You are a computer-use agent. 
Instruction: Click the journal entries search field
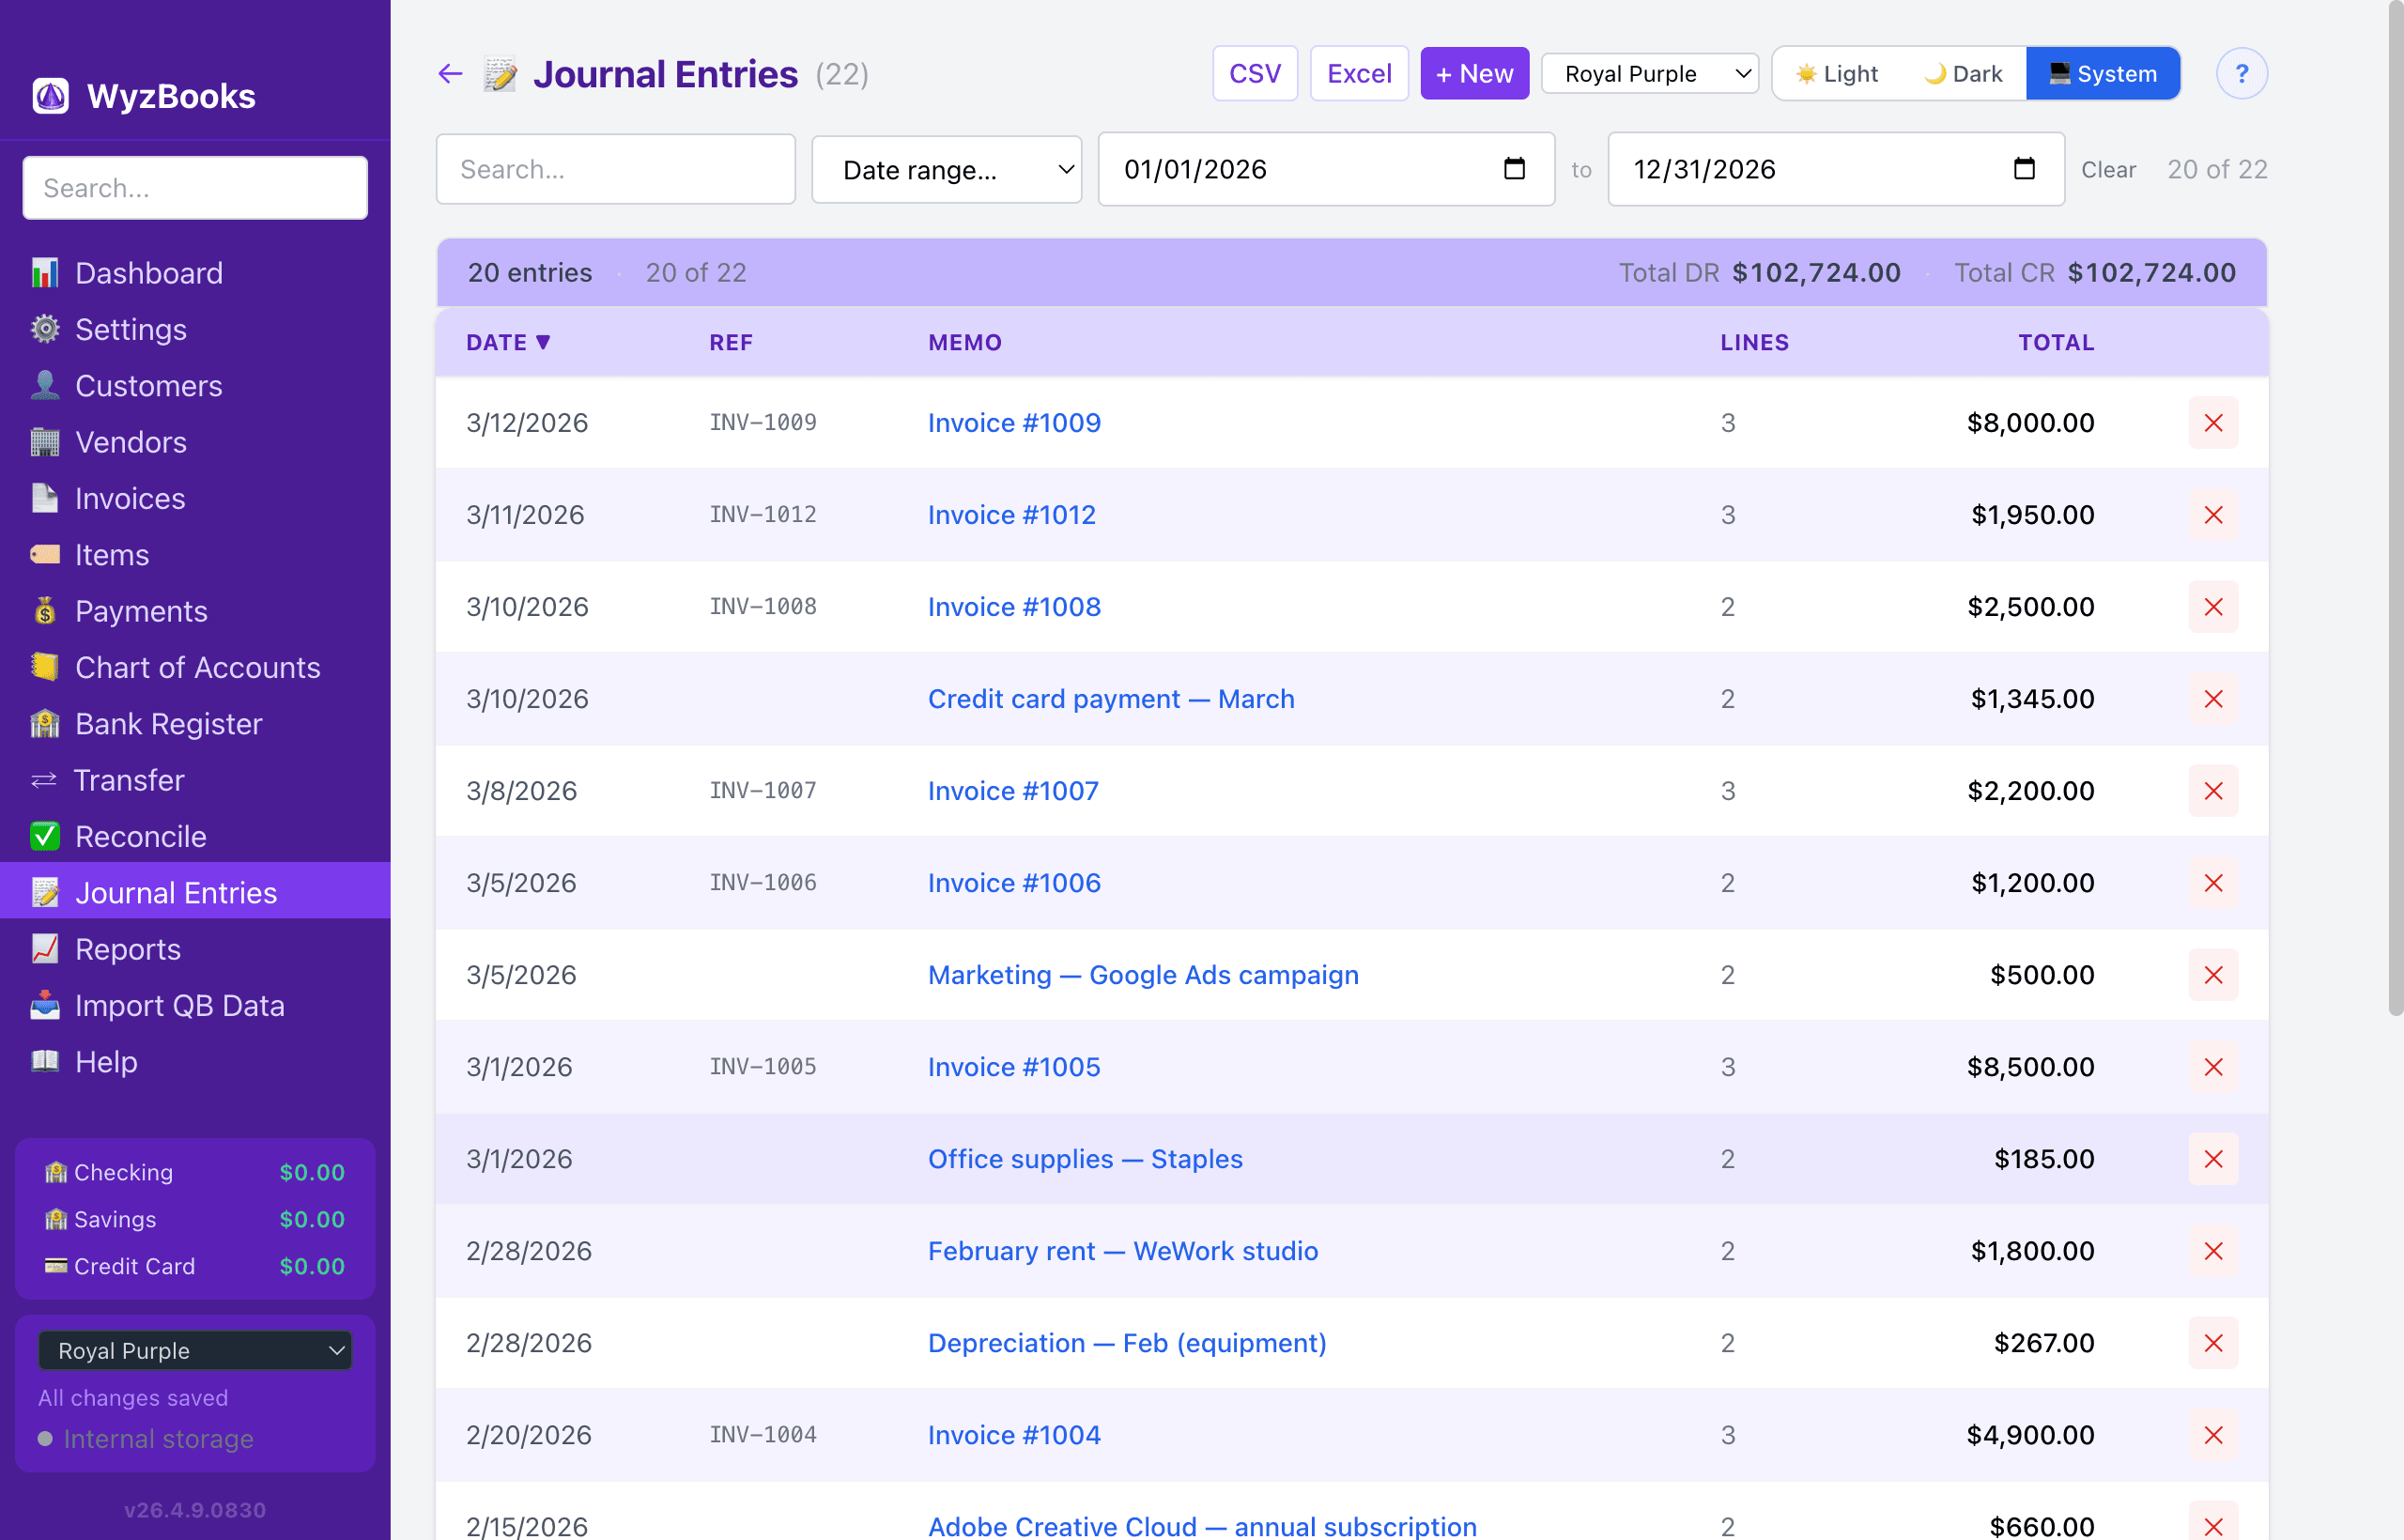tap(615, 170)
